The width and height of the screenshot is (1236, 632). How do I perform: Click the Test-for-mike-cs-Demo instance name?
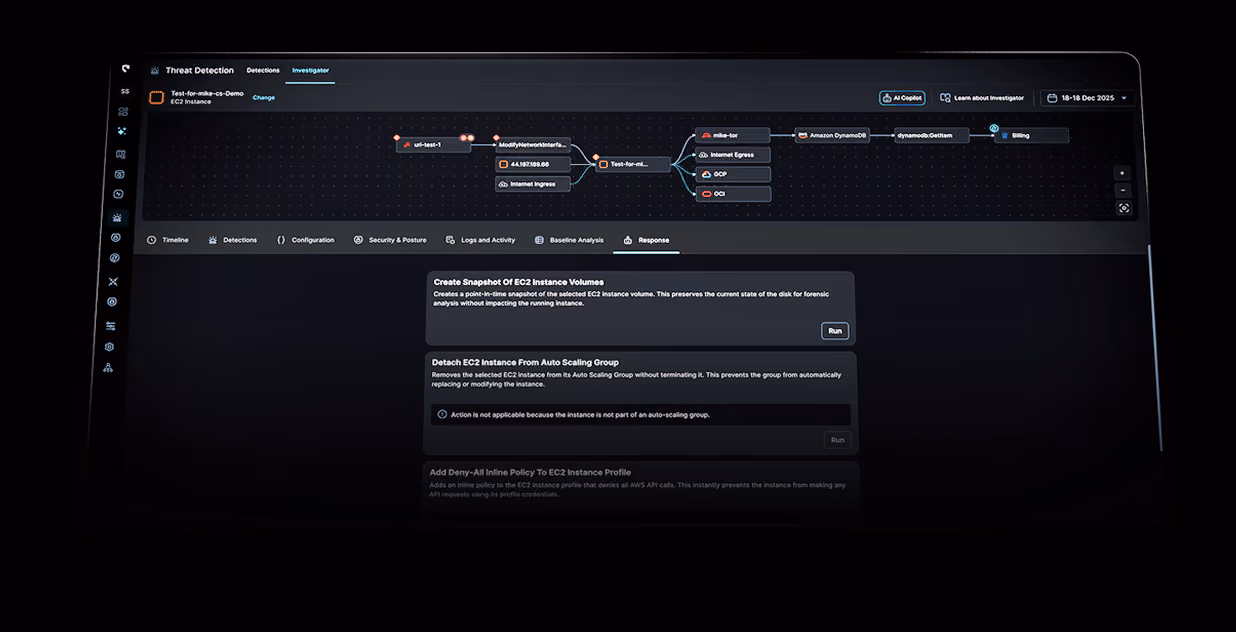(x=207, y=93)
